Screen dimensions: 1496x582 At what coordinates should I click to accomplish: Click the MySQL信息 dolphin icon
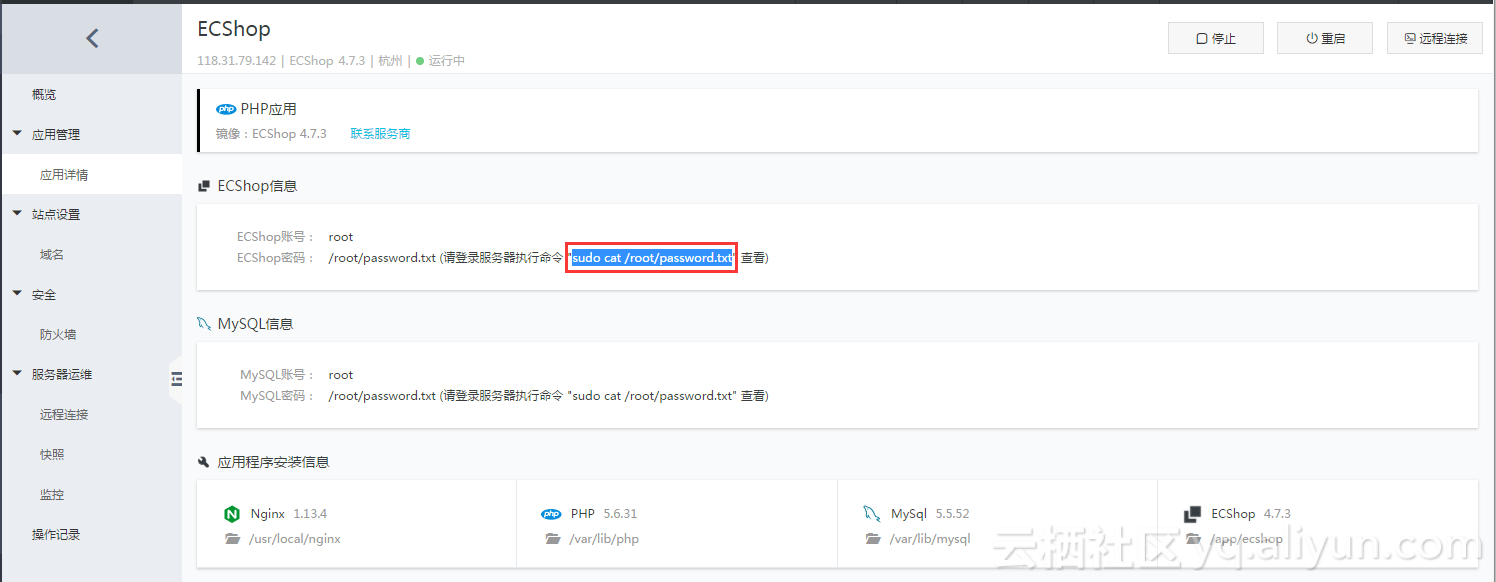(x=204, y=324)
